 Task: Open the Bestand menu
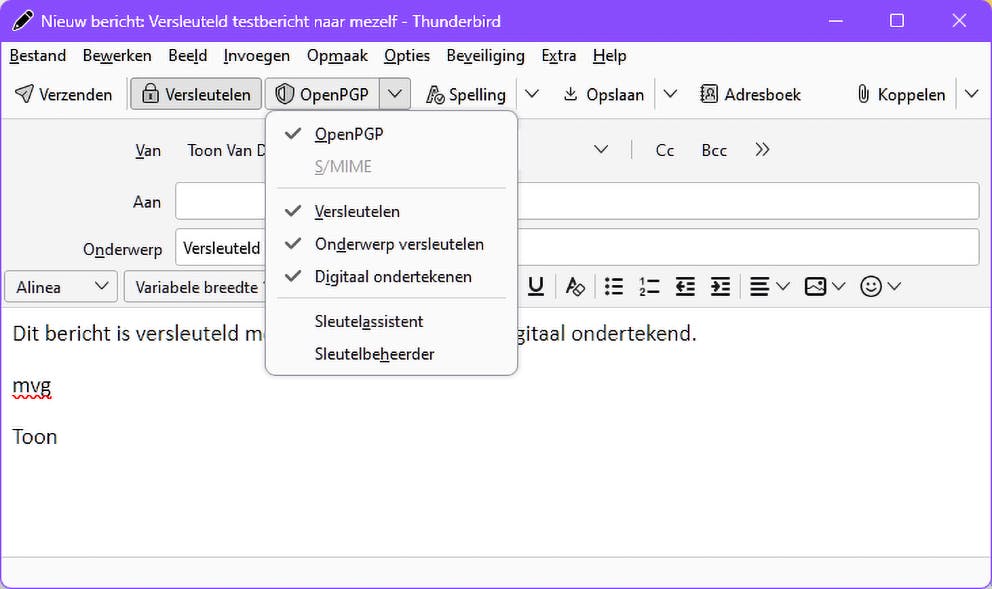(x=38, y=56)
